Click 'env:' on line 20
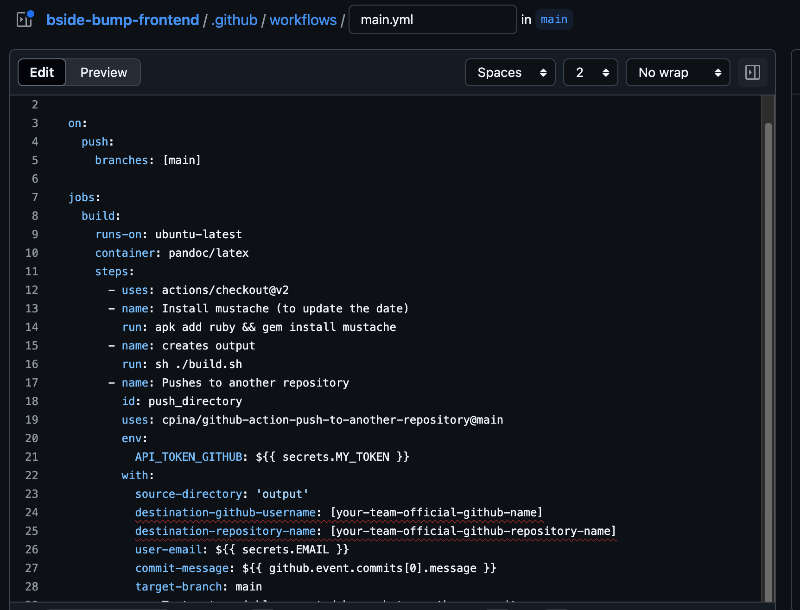The width and height of the screenshot is (800, 610). point(134,439)
